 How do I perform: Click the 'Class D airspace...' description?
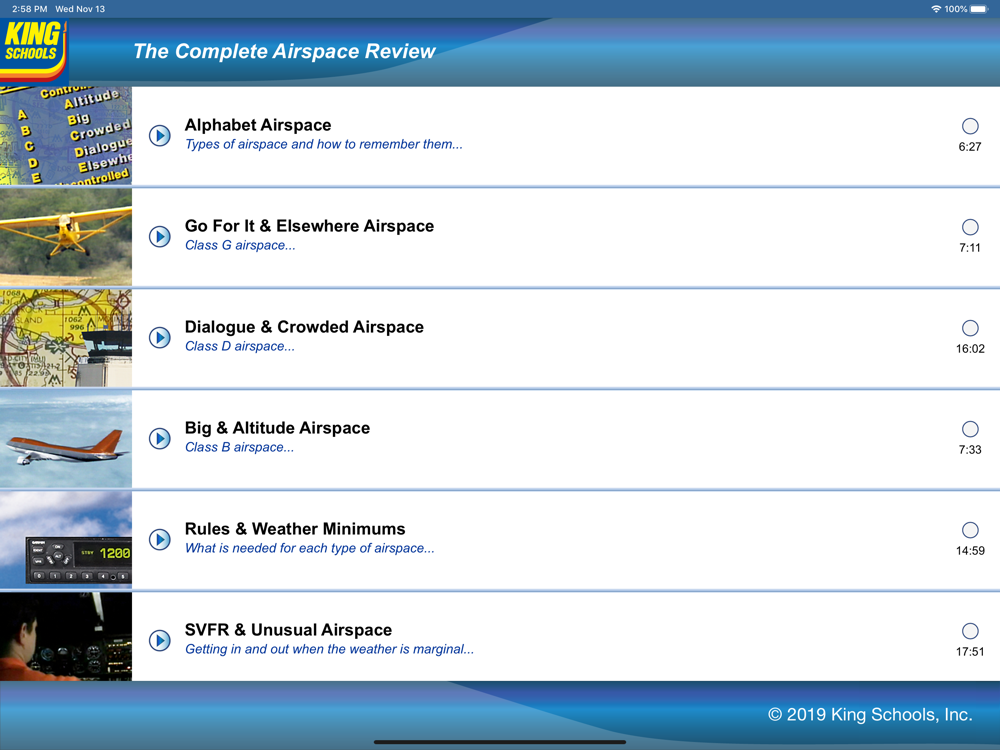[x=240, y=346]
